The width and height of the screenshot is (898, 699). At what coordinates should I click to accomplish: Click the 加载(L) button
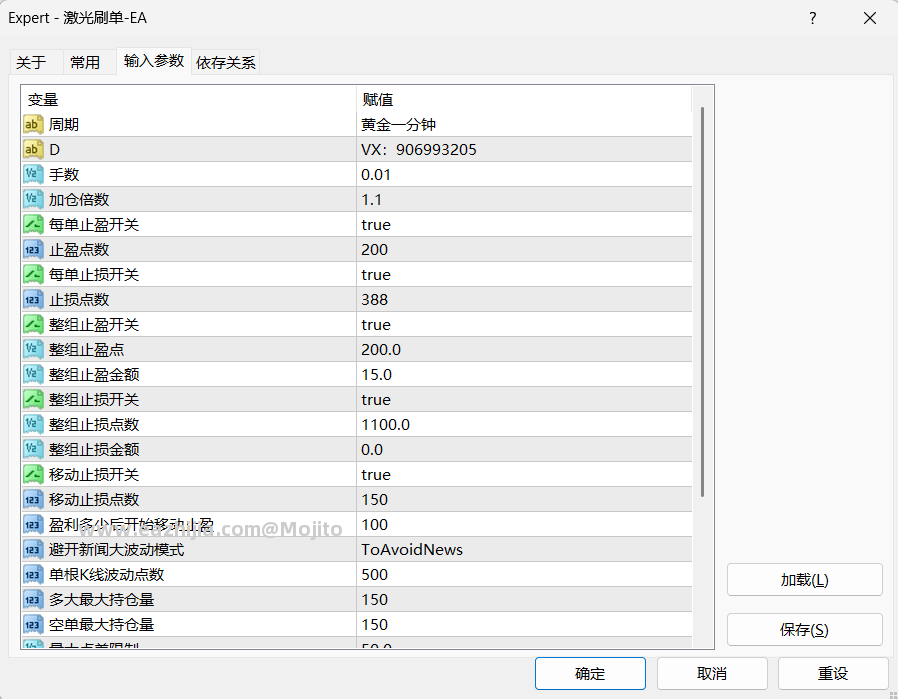(805, 580)
